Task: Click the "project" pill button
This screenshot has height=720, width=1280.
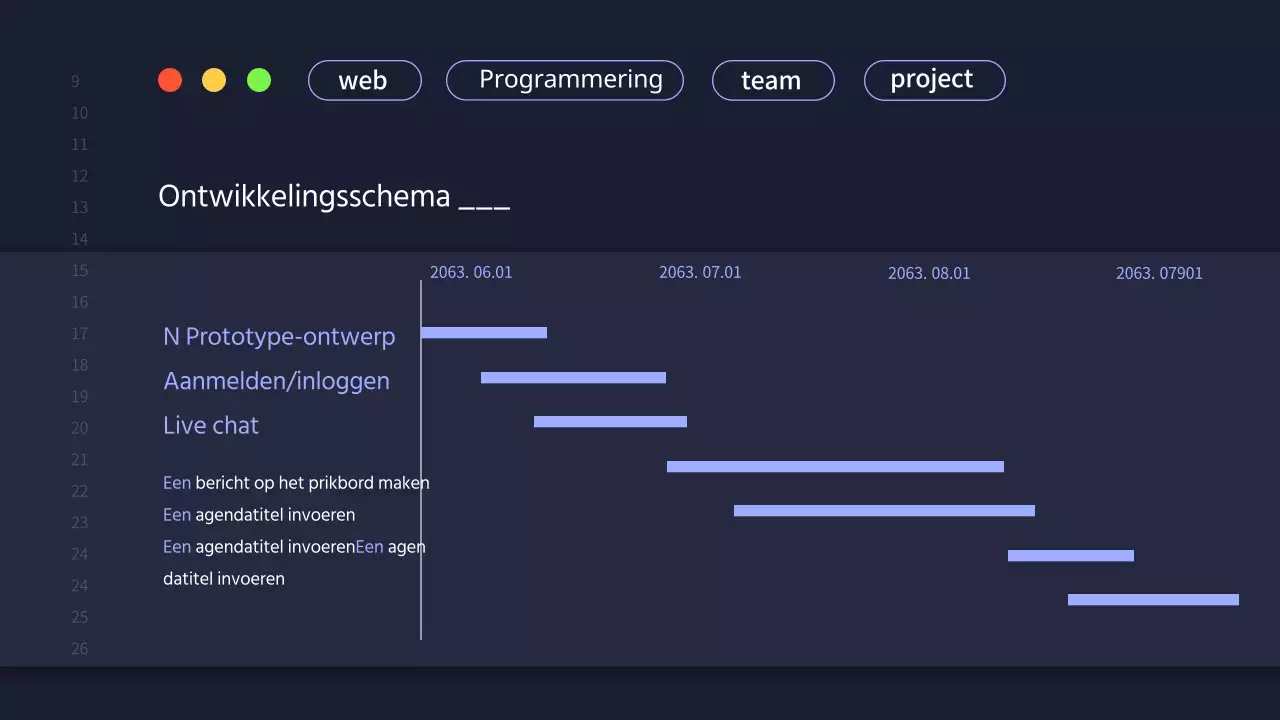Action: pos(933,80)
